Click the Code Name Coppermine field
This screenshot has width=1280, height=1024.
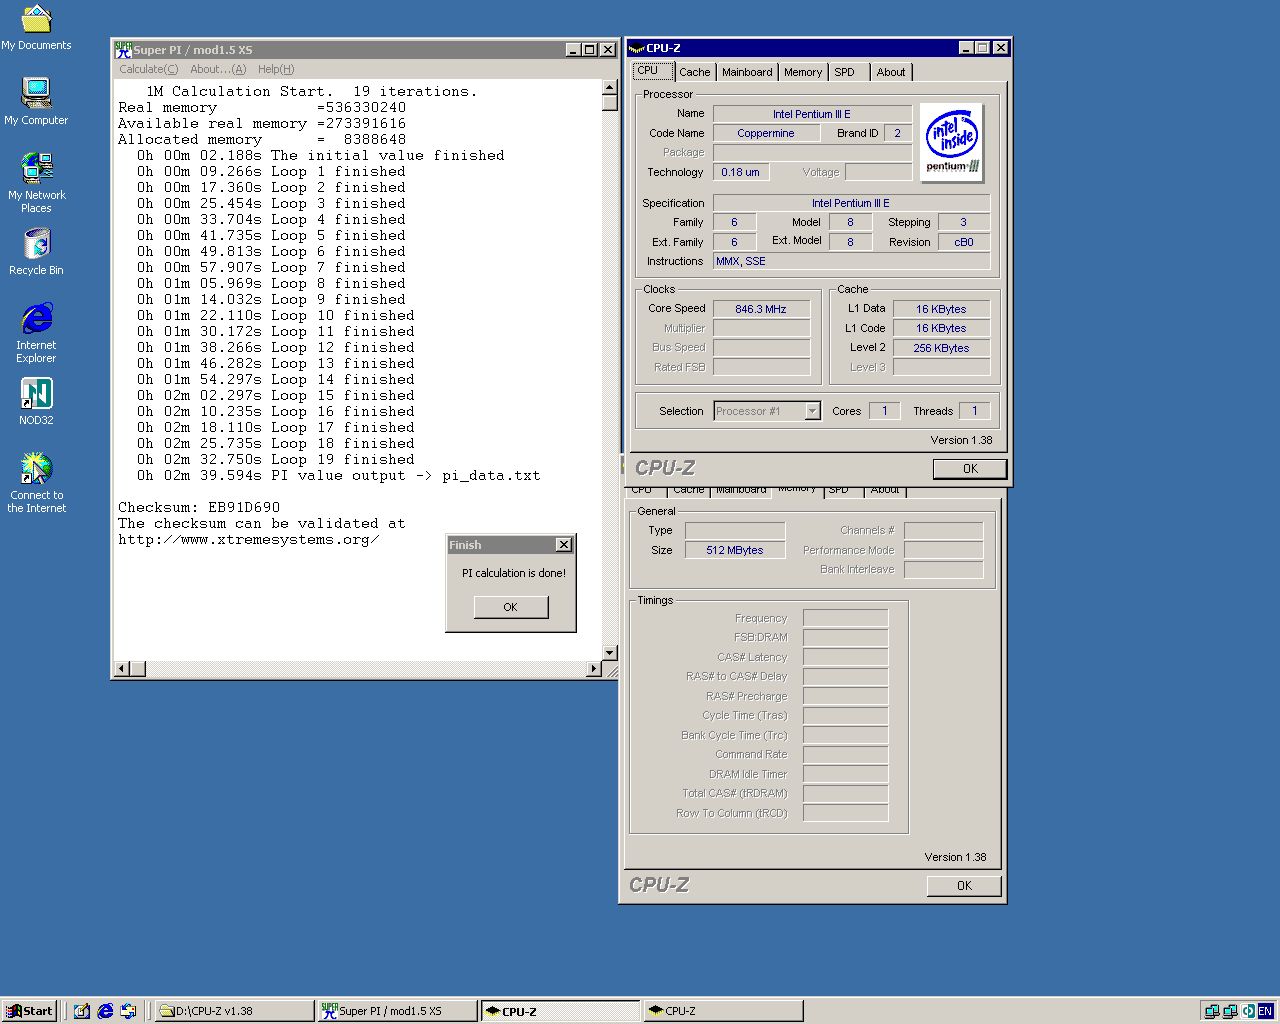(766, 133)
